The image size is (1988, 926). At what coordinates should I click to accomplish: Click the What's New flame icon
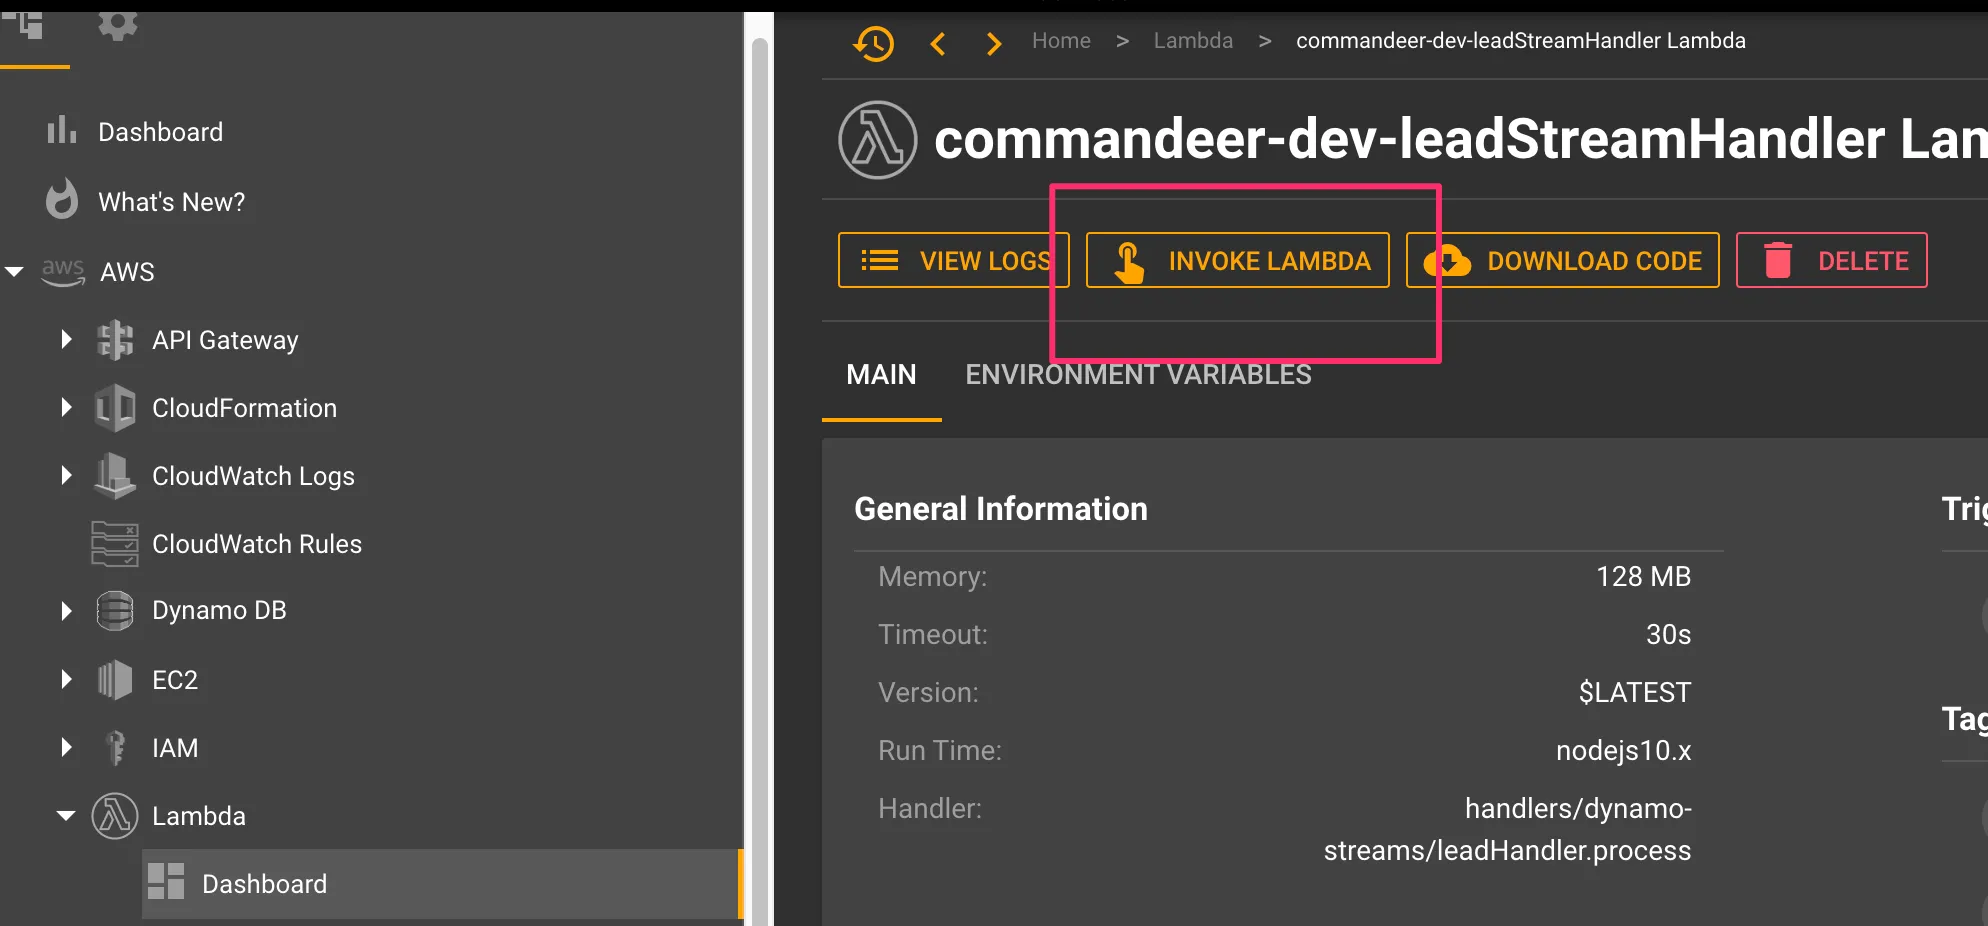pos(62,200)
